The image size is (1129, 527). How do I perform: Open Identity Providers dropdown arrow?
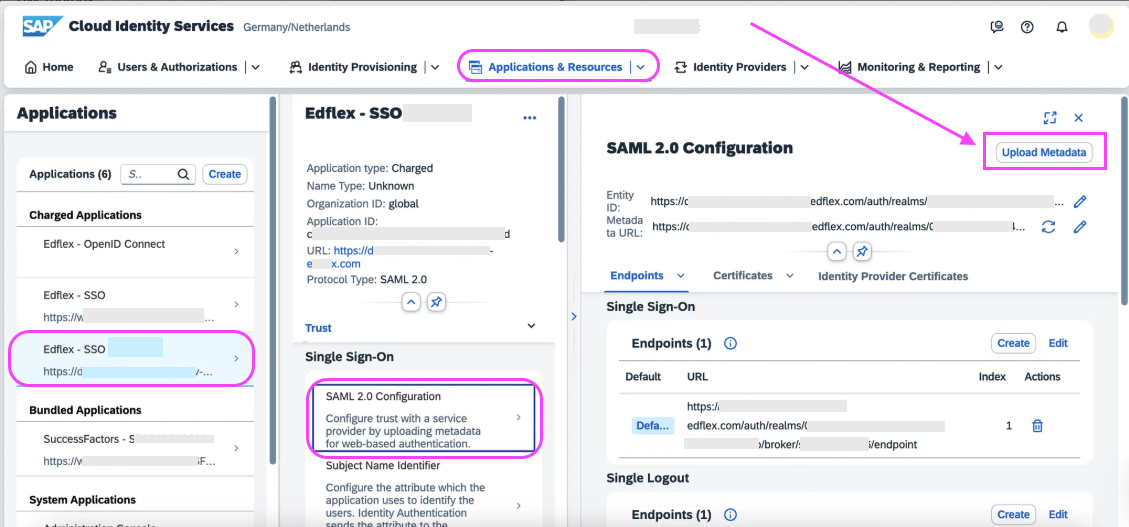(804, 67)
